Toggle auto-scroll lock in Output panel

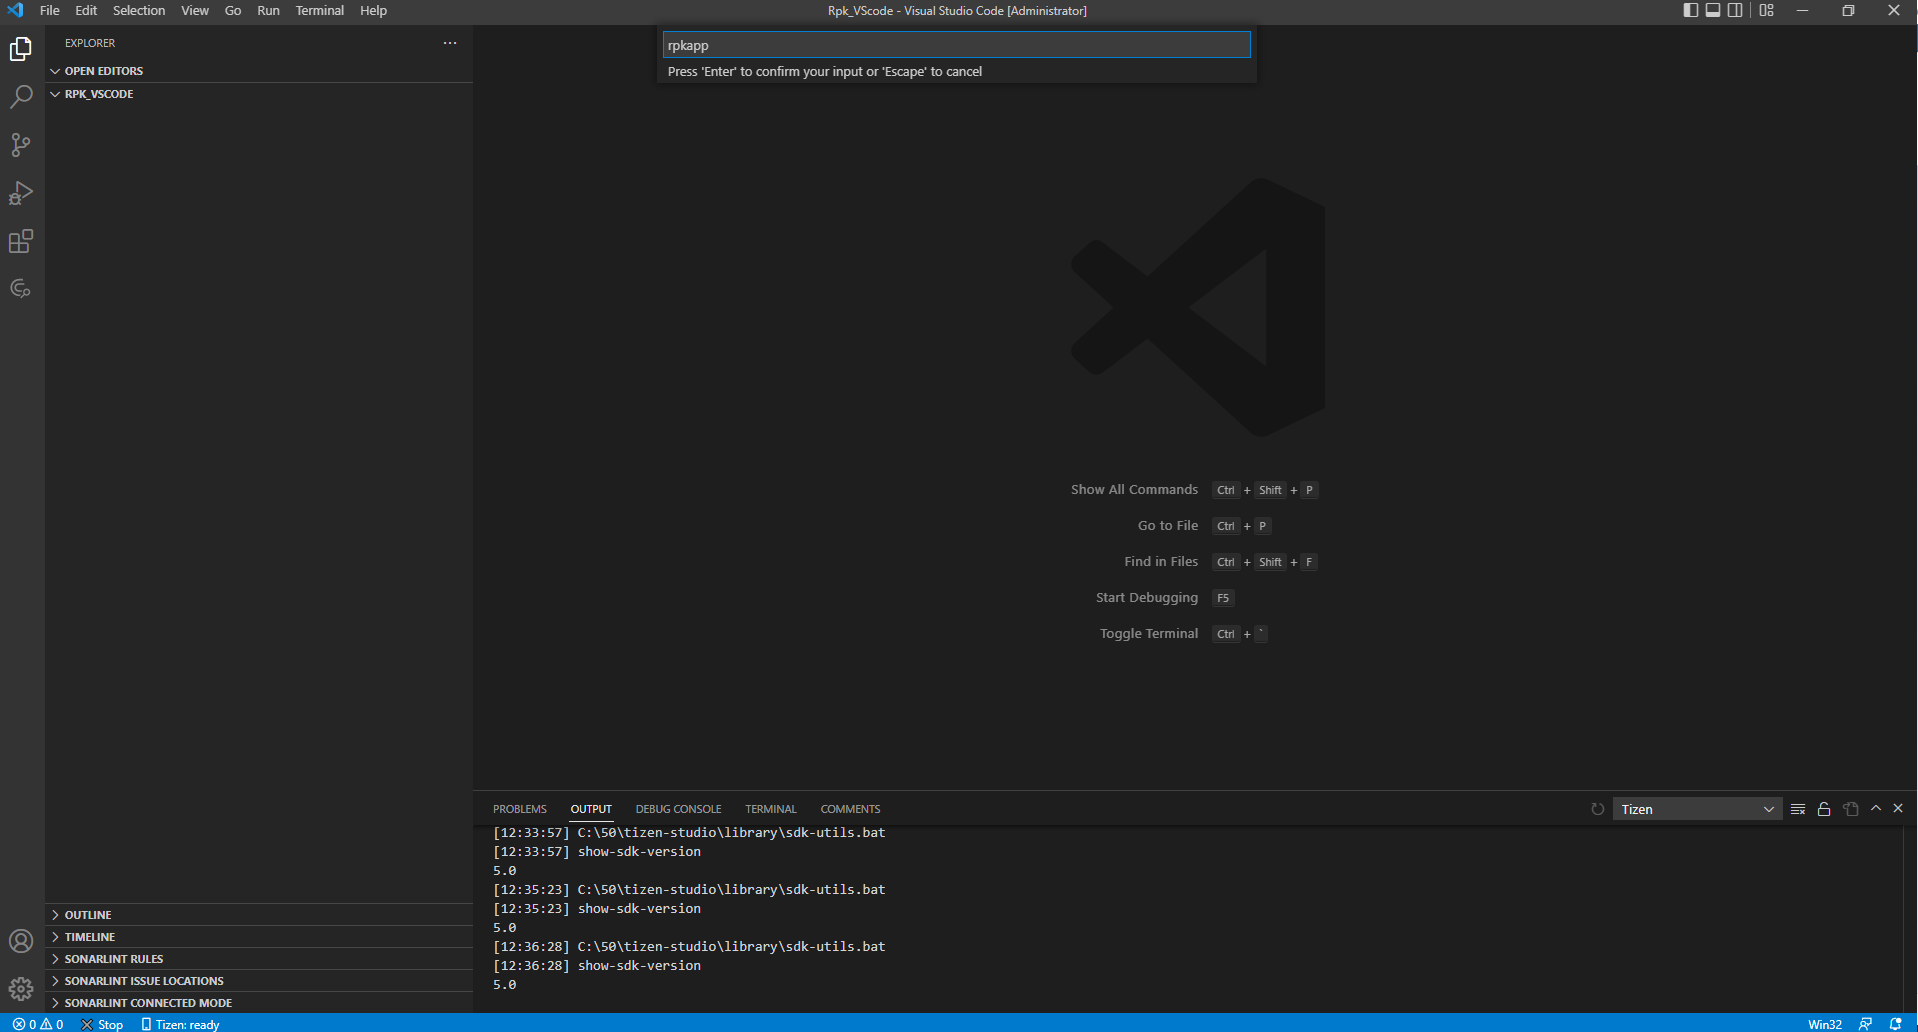coord(1823,808)
